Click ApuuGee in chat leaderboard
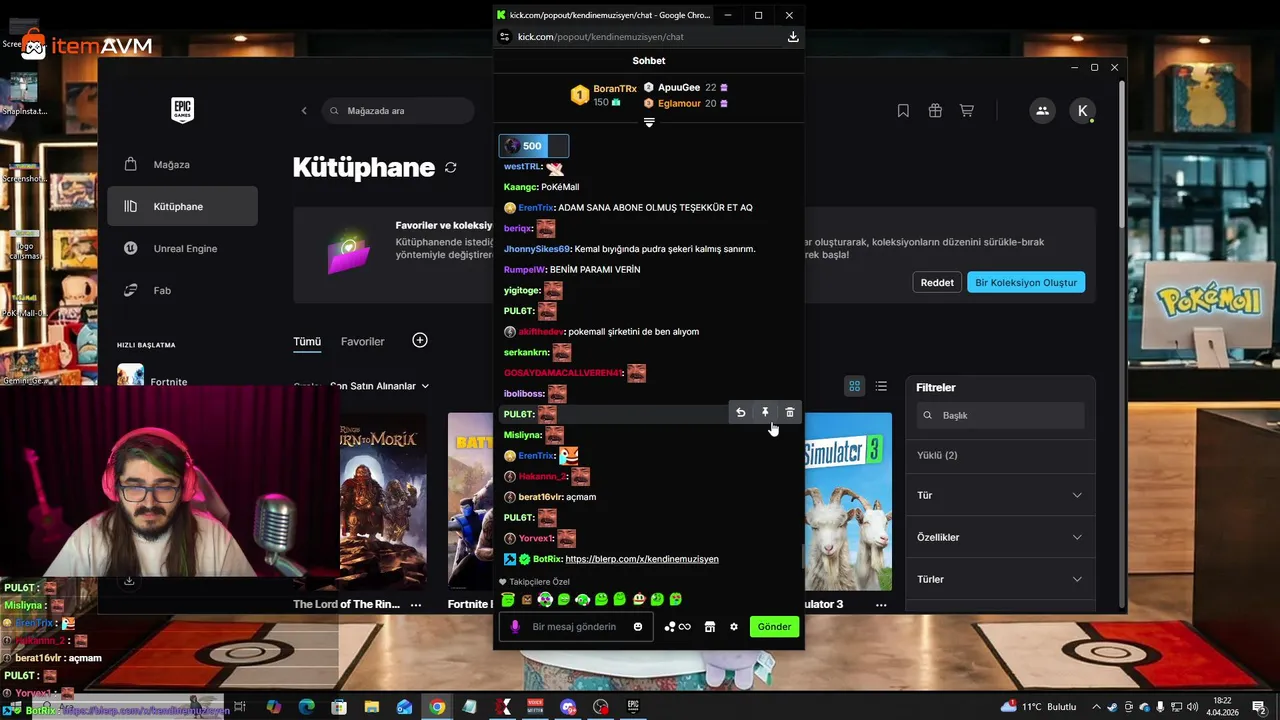1280x720 pixels. [679, 88]
